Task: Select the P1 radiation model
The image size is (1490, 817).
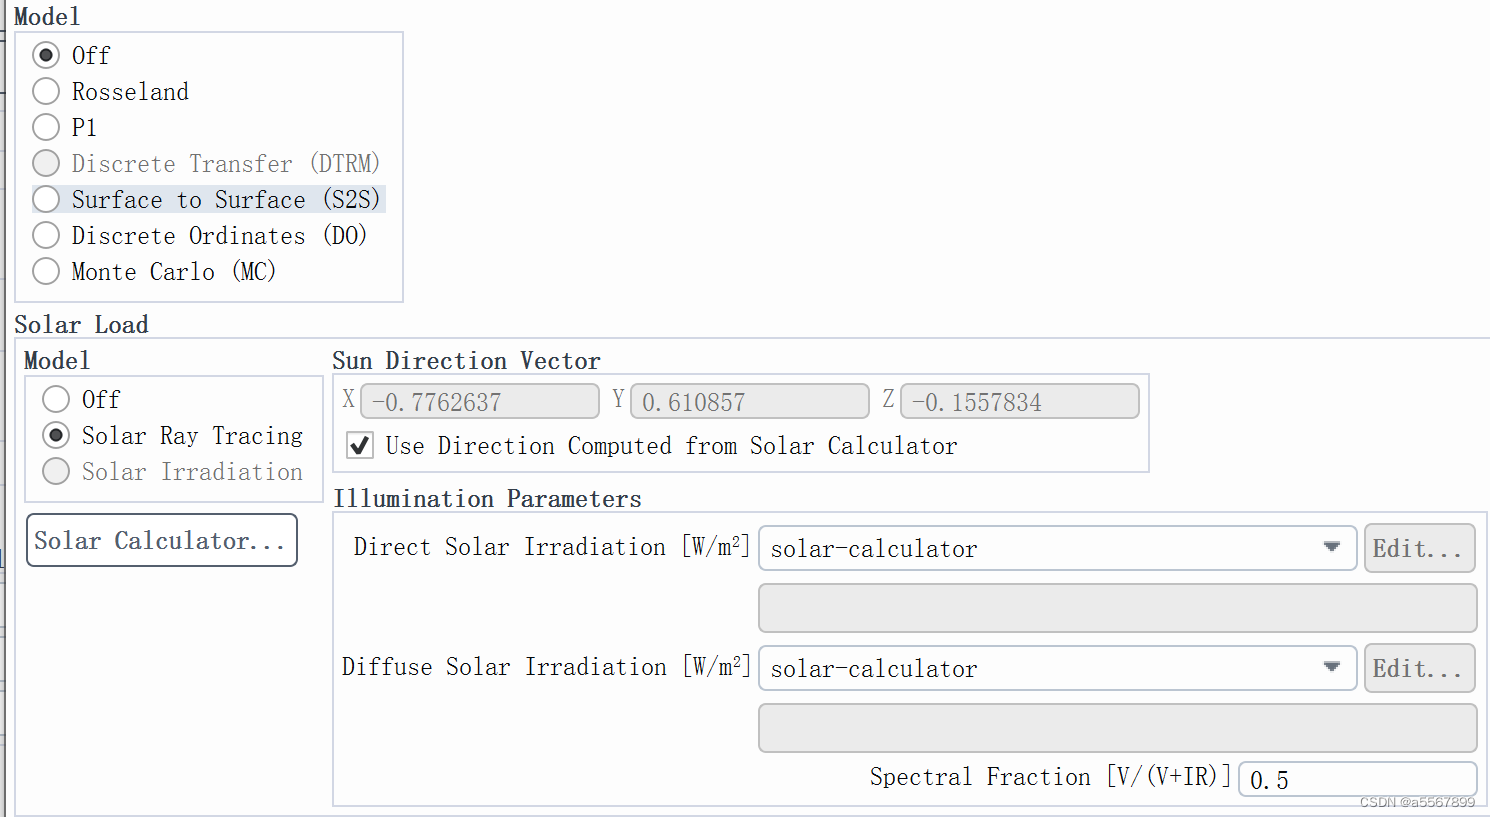Action: pyautogui.click(x=45, y=127)
